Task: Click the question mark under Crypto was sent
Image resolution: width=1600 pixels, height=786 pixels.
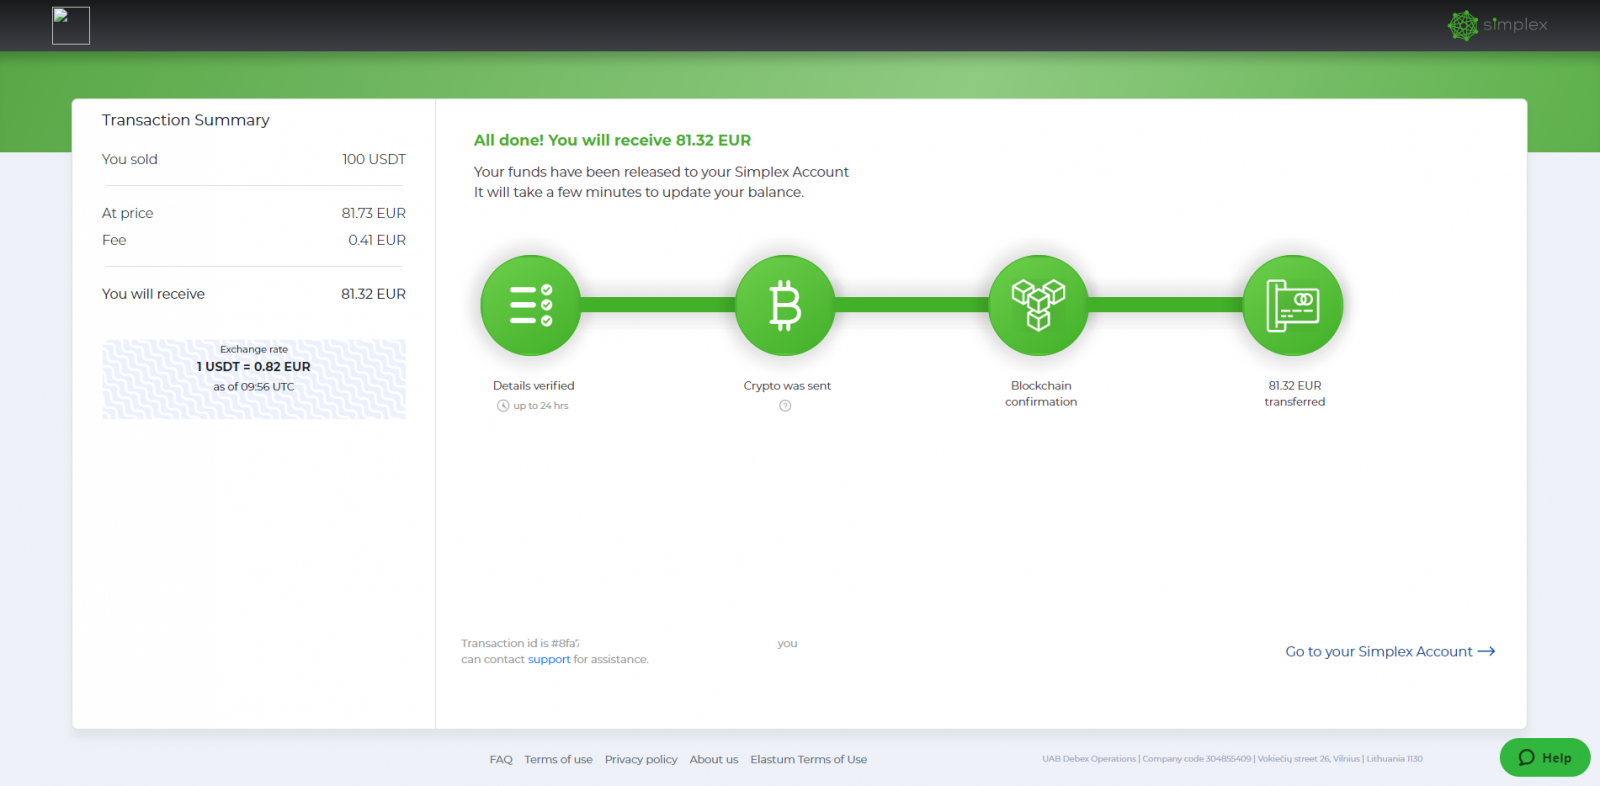Action: click(x=785, y=406)
